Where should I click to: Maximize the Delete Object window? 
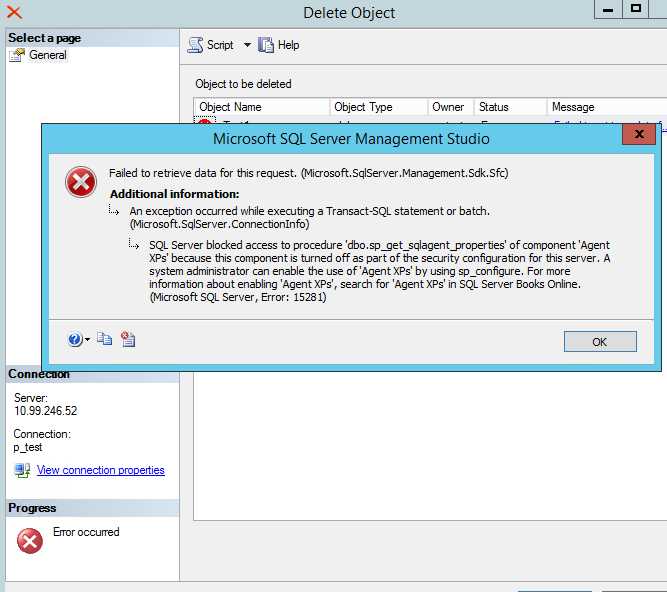click(x=636, y=9)
